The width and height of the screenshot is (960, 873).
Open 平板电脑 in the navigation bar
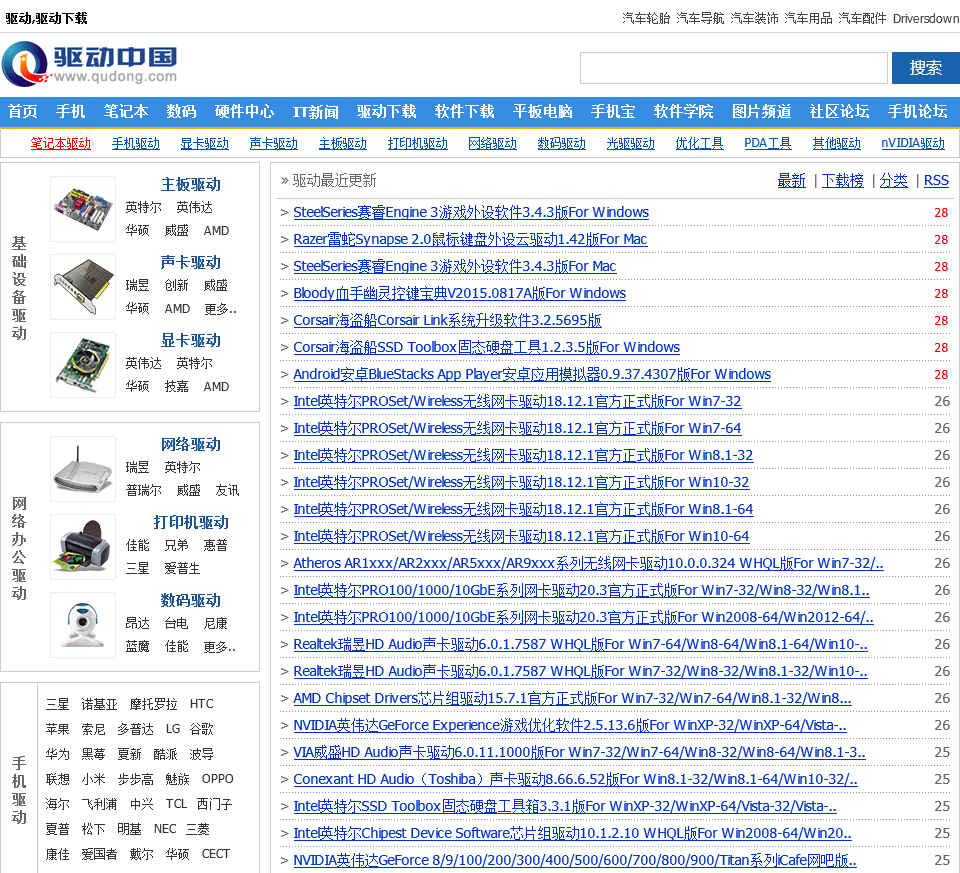(x=542, y=111)
